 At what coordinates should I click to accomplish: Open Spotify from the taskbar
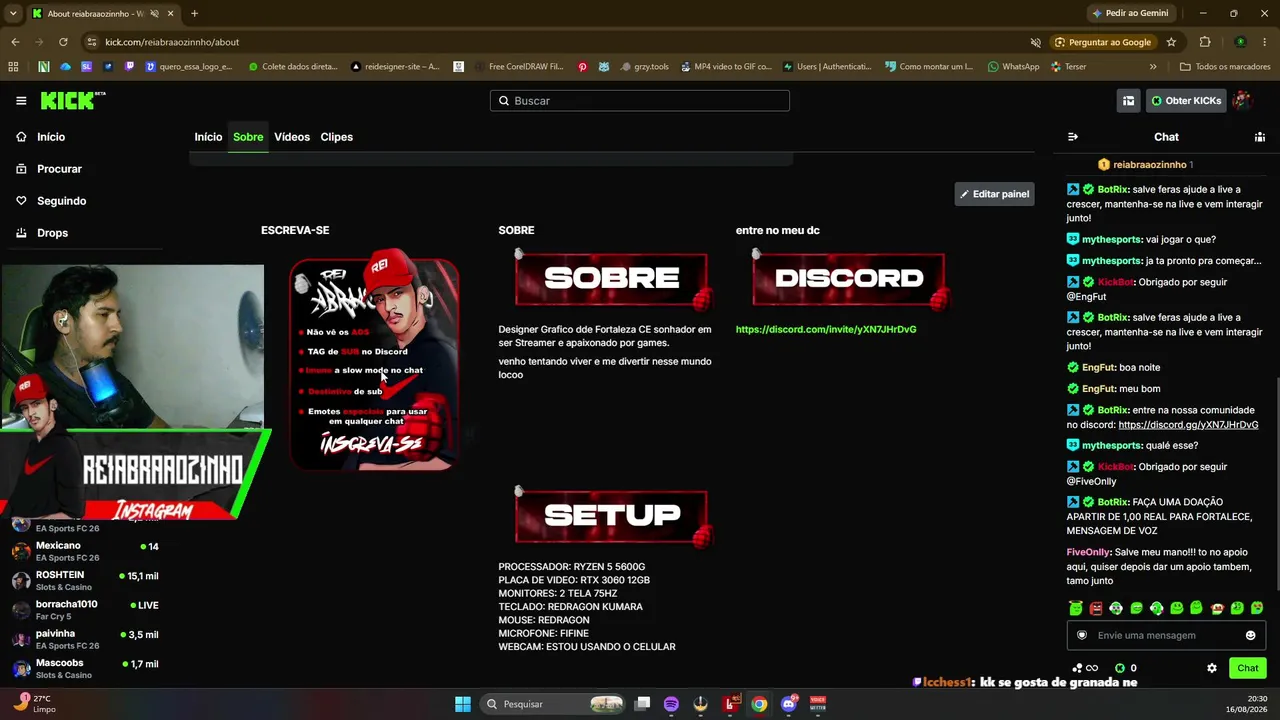[671, 704]
